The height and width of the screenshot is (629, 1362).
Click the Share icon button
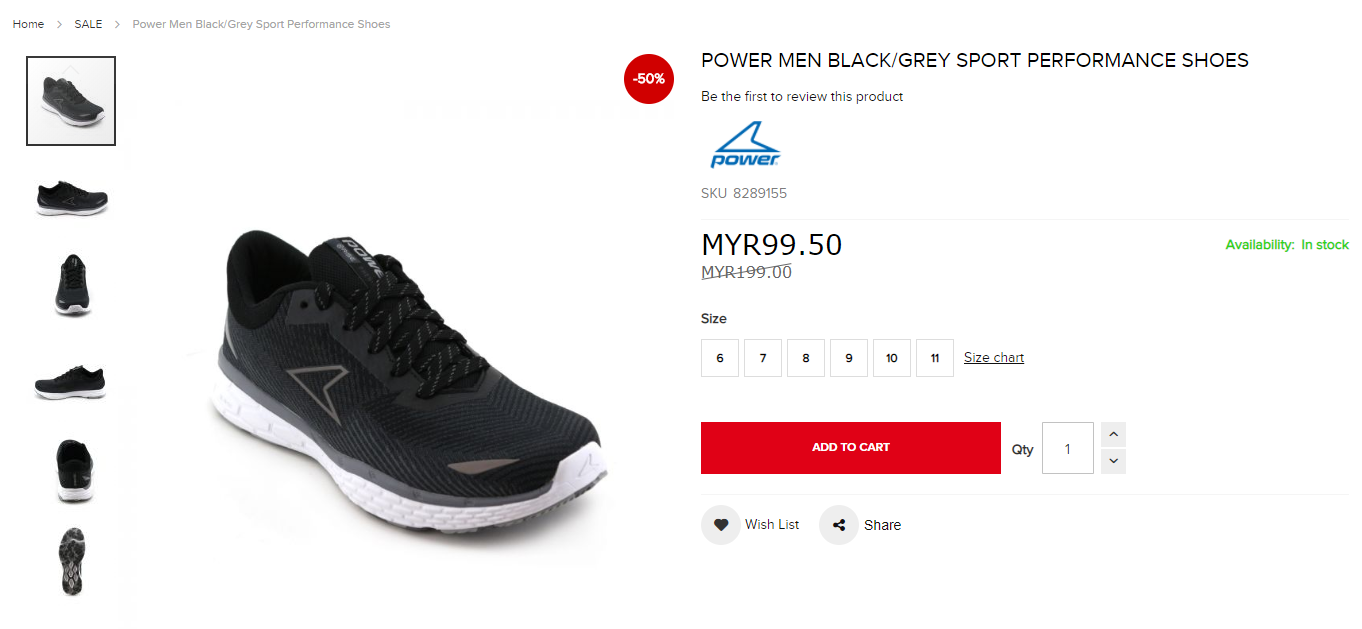pyautogui.click(x=838, y=525)
